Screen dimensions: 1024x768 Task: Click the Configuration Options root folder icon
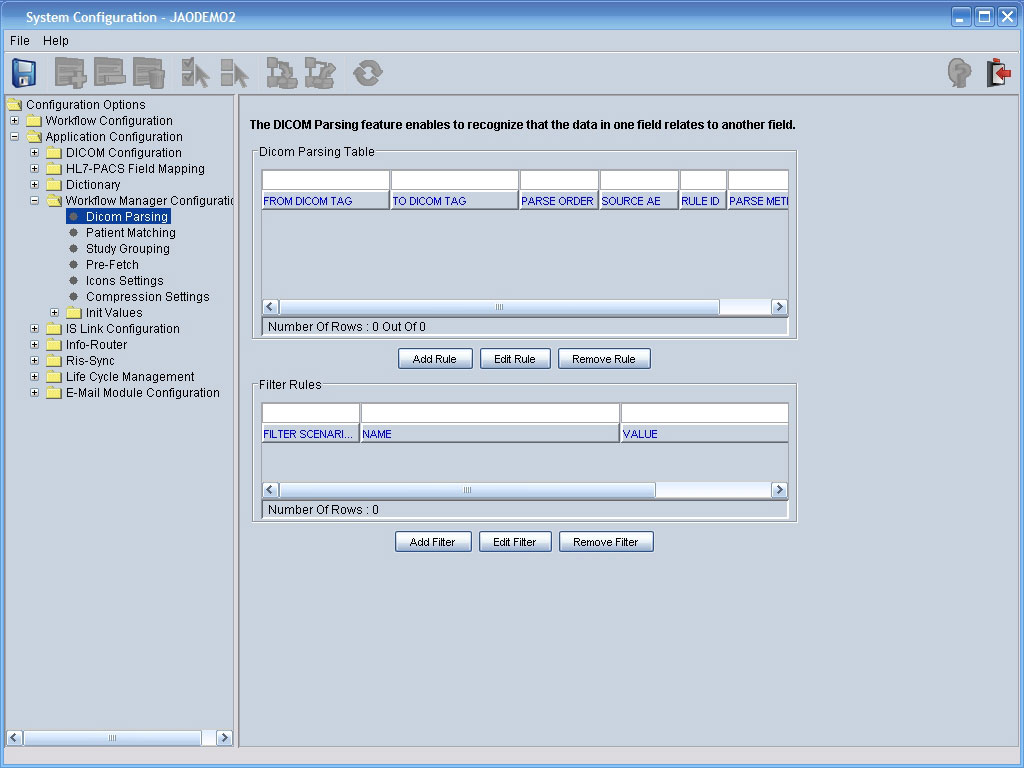click(14, 104)
